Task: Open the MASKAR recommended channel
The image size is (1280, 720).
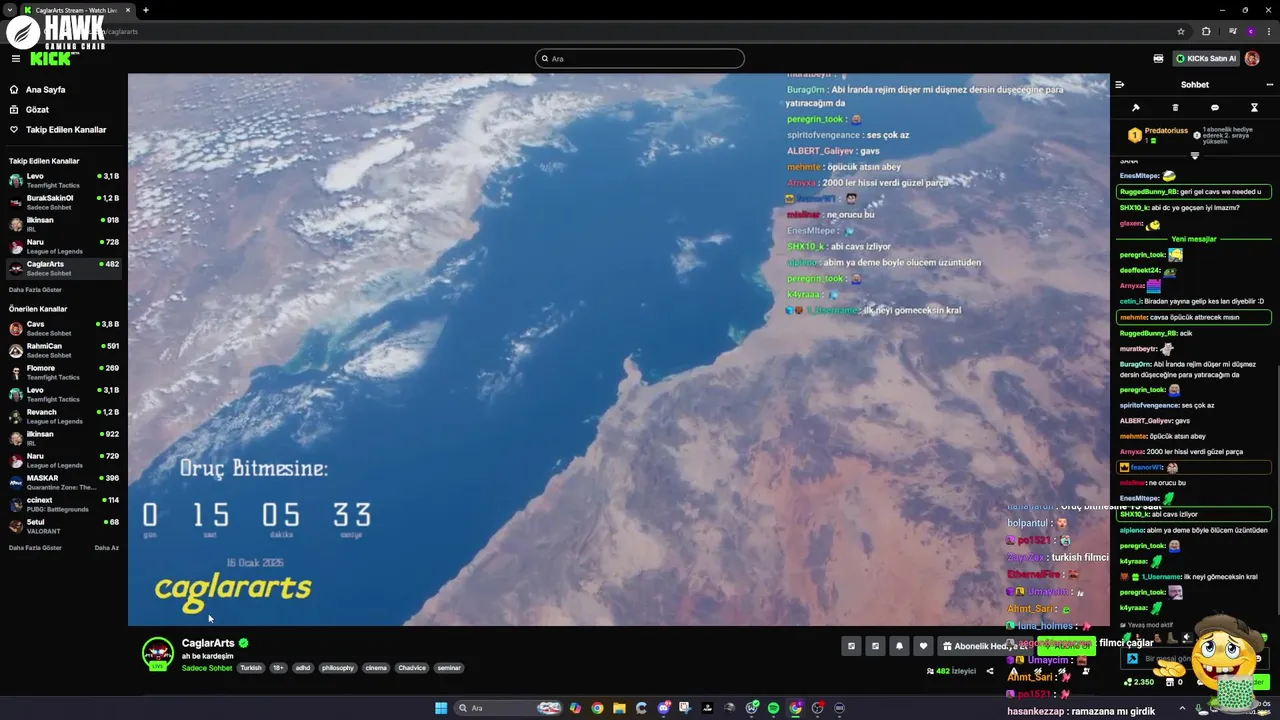Action: [64, 482]
